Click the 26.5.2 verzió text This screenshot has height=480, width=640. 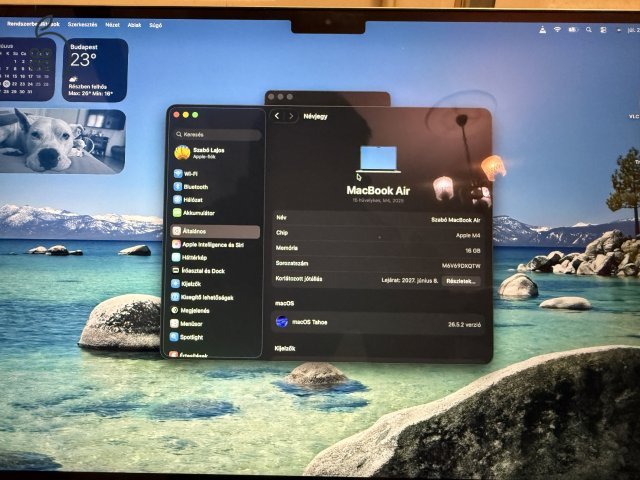click(x=464, y=324)
